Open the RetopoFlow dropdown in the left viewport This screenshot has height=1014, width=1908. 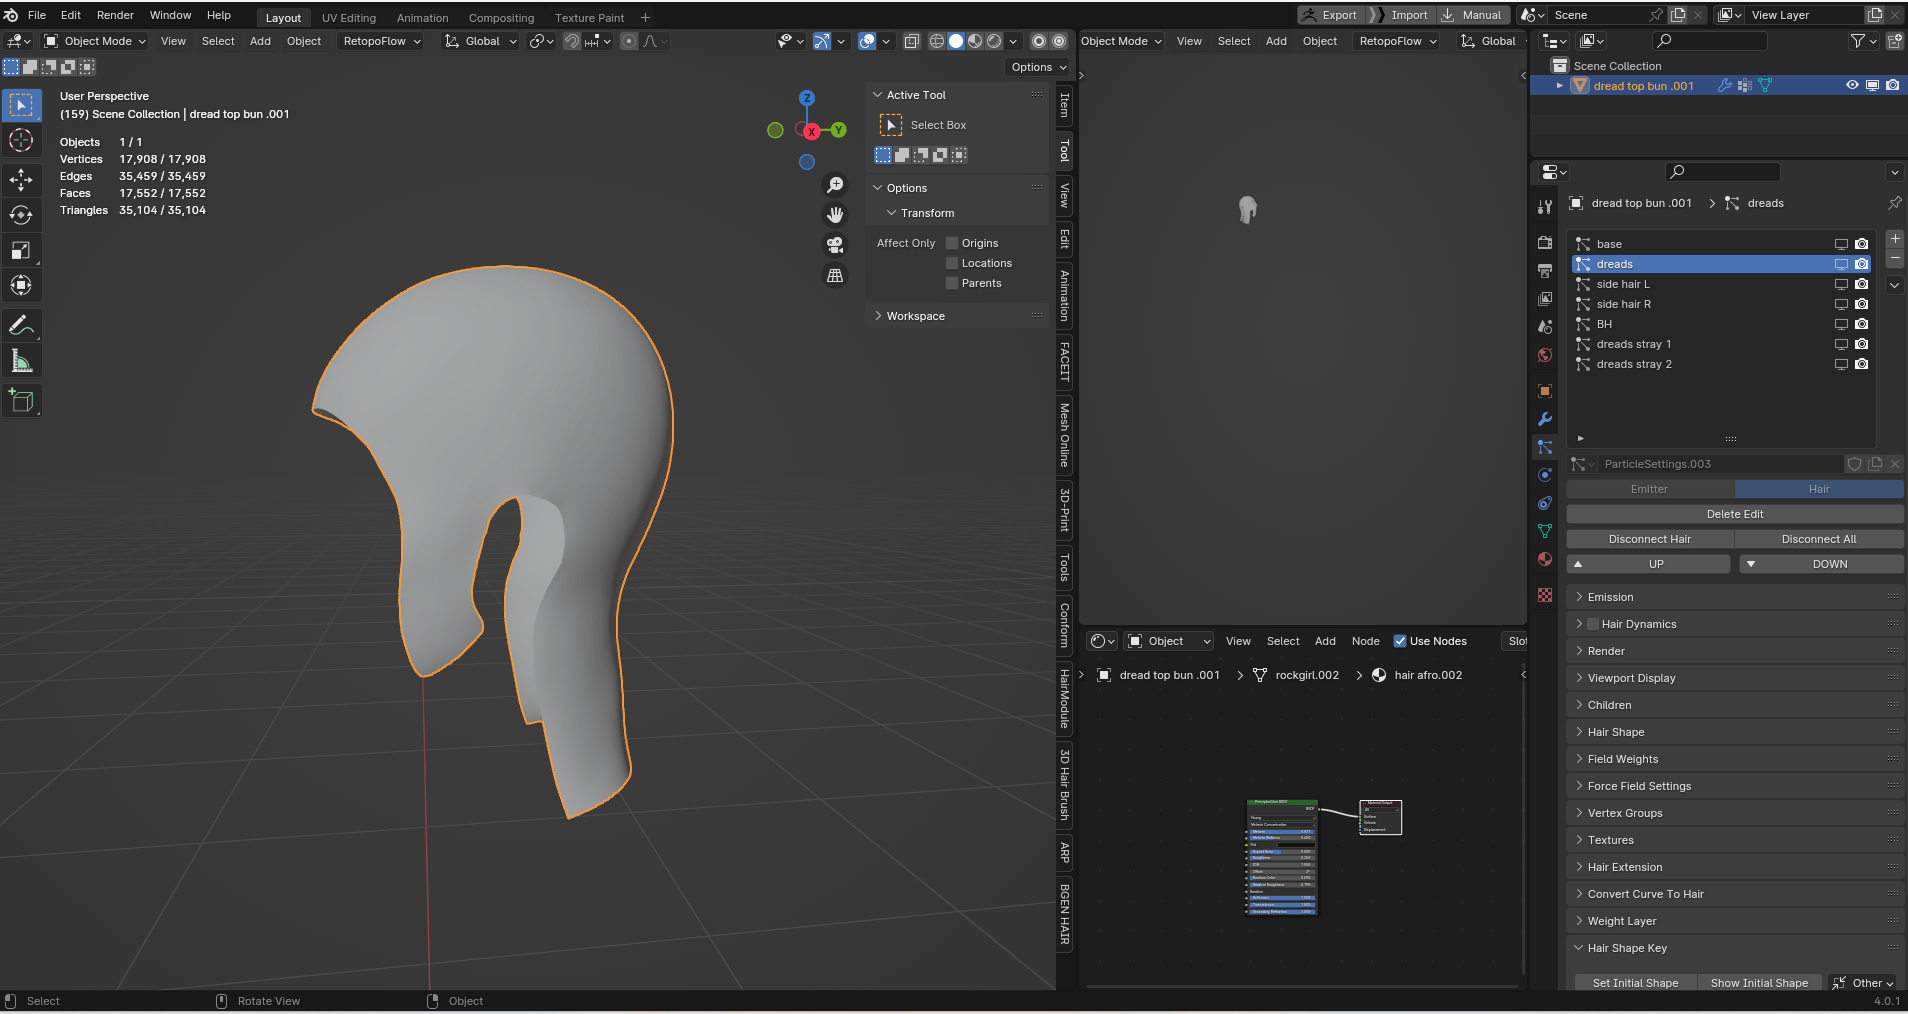click(x=382, y=41)
